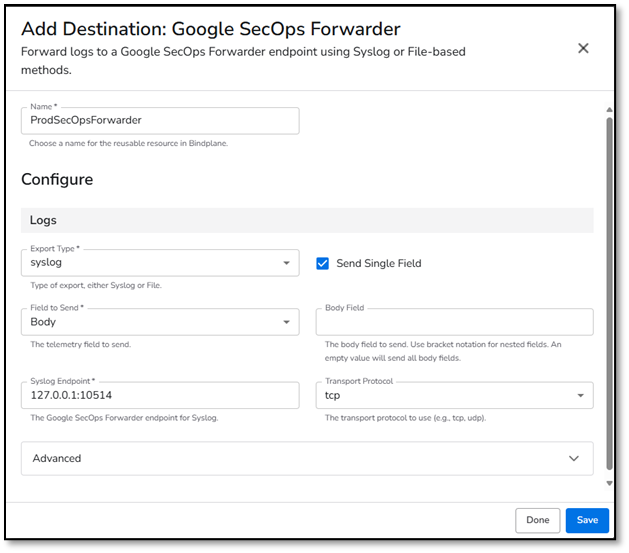Click the Syslog Endpoint input field
The width and height of the screenshot is (629, 553).
(x=160, y=395)
